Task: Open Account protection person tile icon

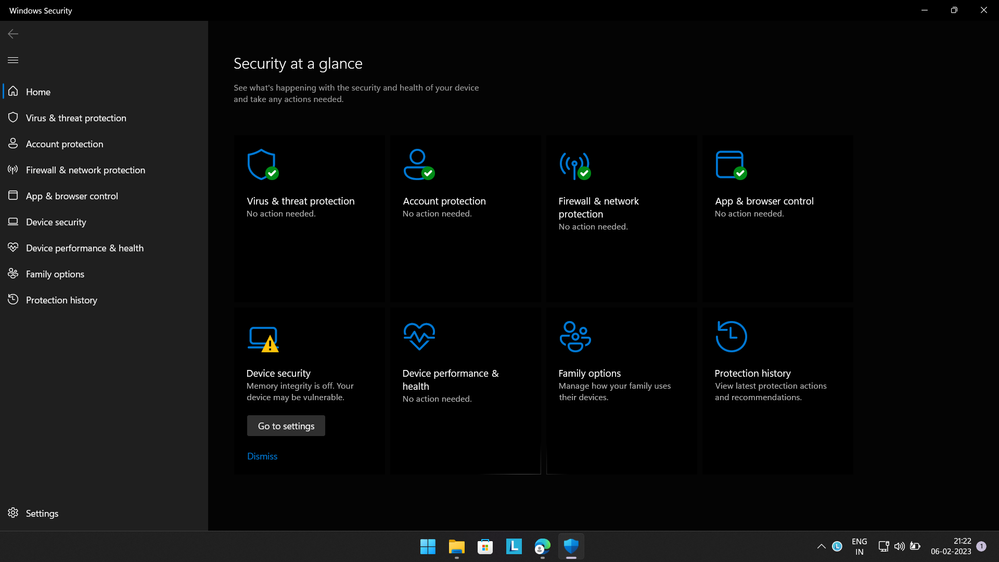Action: pos(419,165)
